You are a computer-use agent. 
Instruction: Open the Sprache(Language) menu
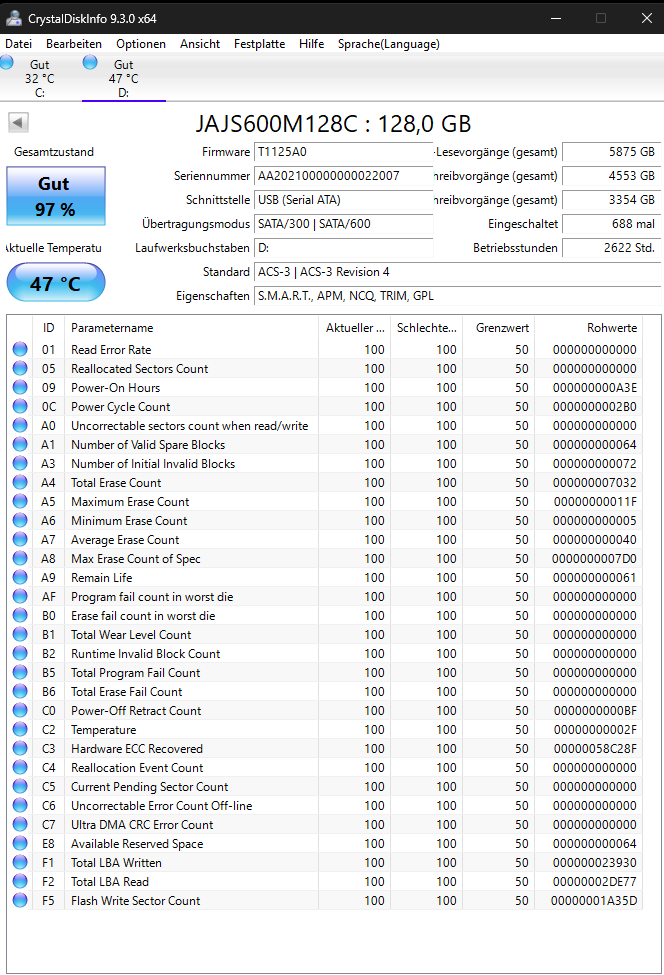(x=389, y=44)
